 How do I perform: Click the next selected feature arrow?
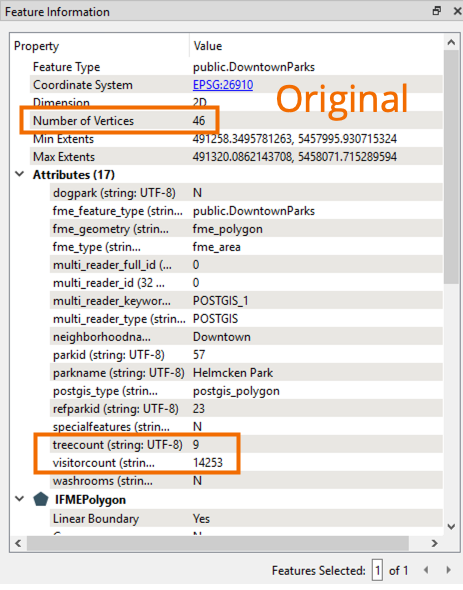tap(448, 570)
